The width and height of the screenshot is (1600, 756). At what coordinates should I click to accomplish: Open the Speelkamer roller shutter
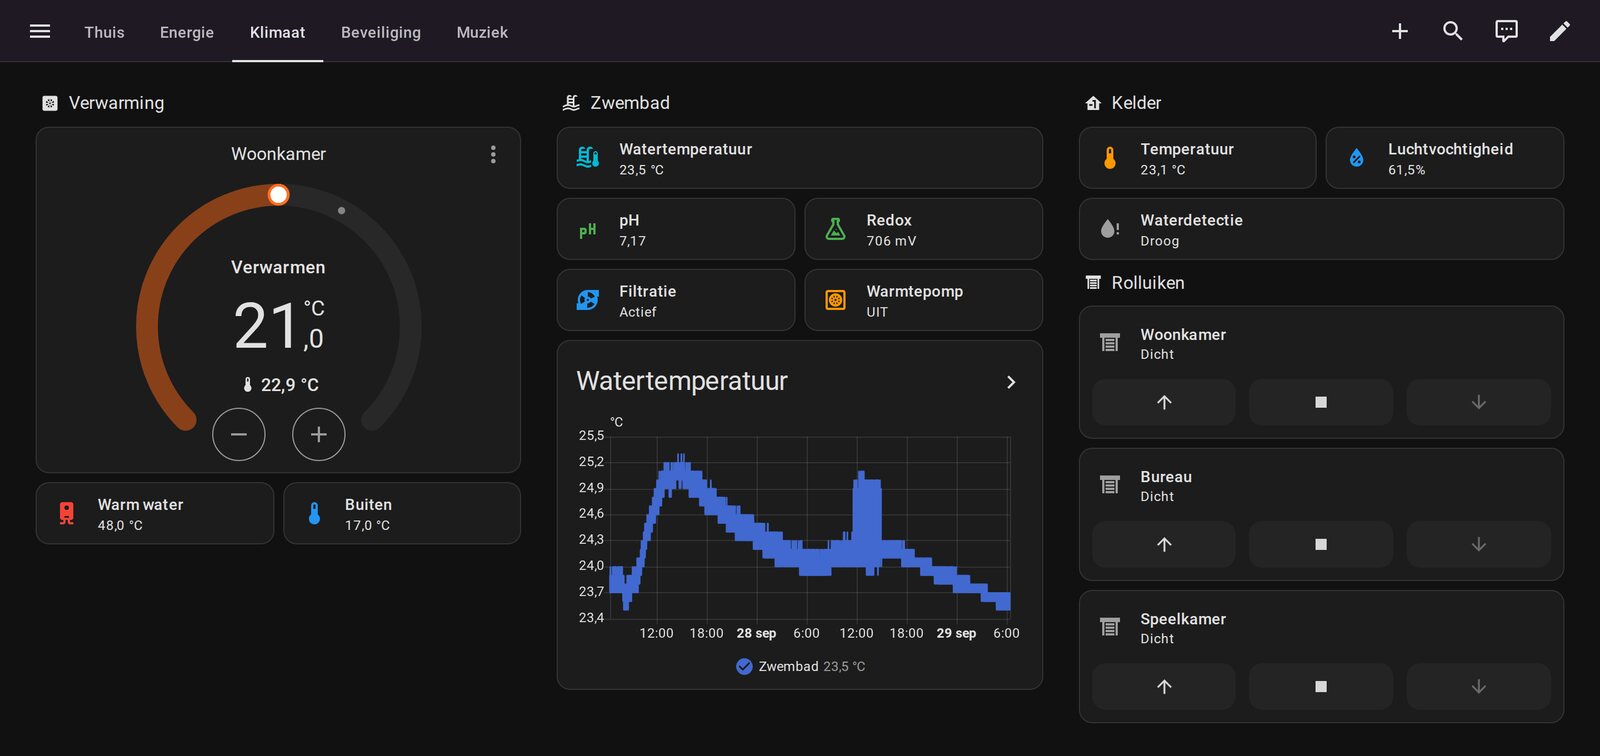1164,686
